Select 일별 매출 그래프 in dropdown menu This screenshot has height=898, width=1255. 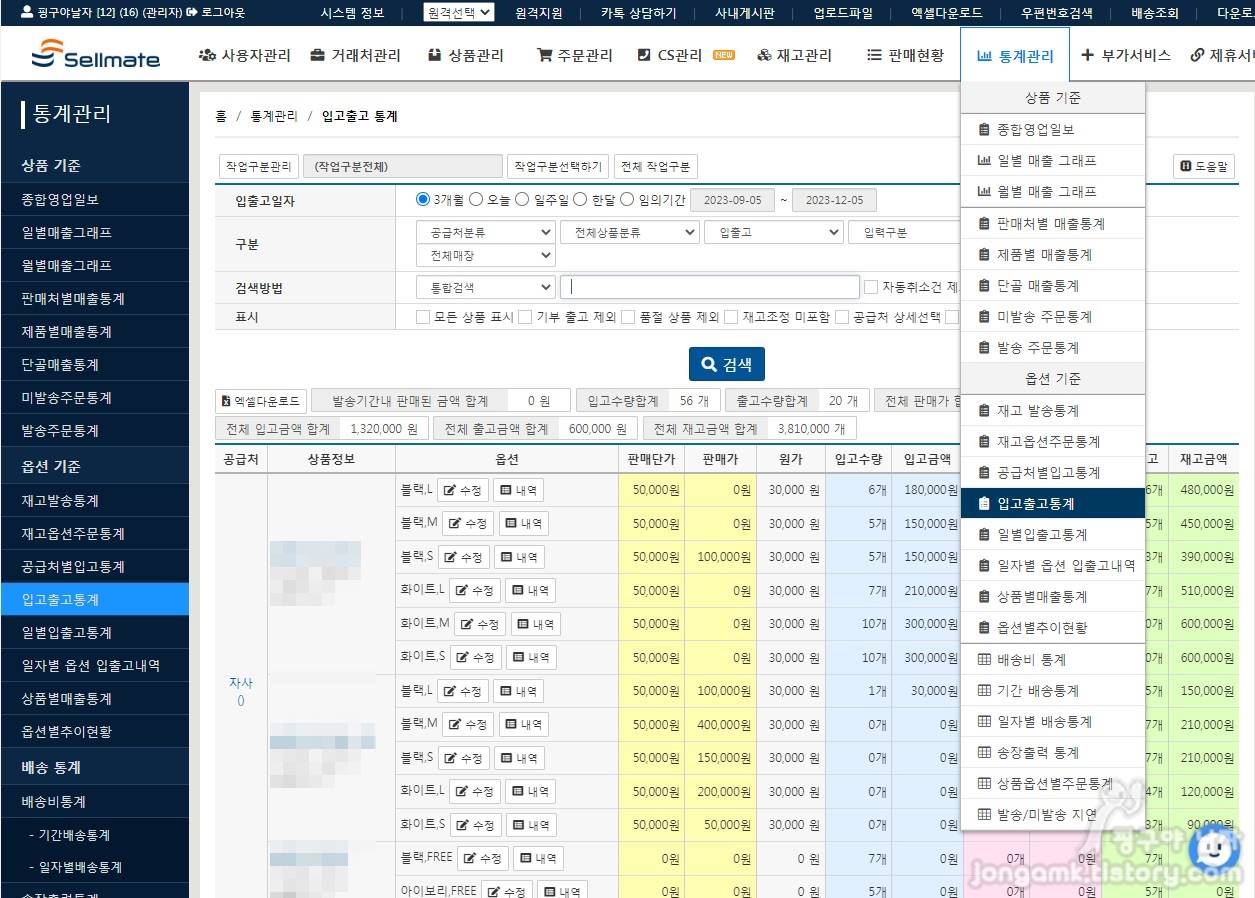click(1052, 160)
